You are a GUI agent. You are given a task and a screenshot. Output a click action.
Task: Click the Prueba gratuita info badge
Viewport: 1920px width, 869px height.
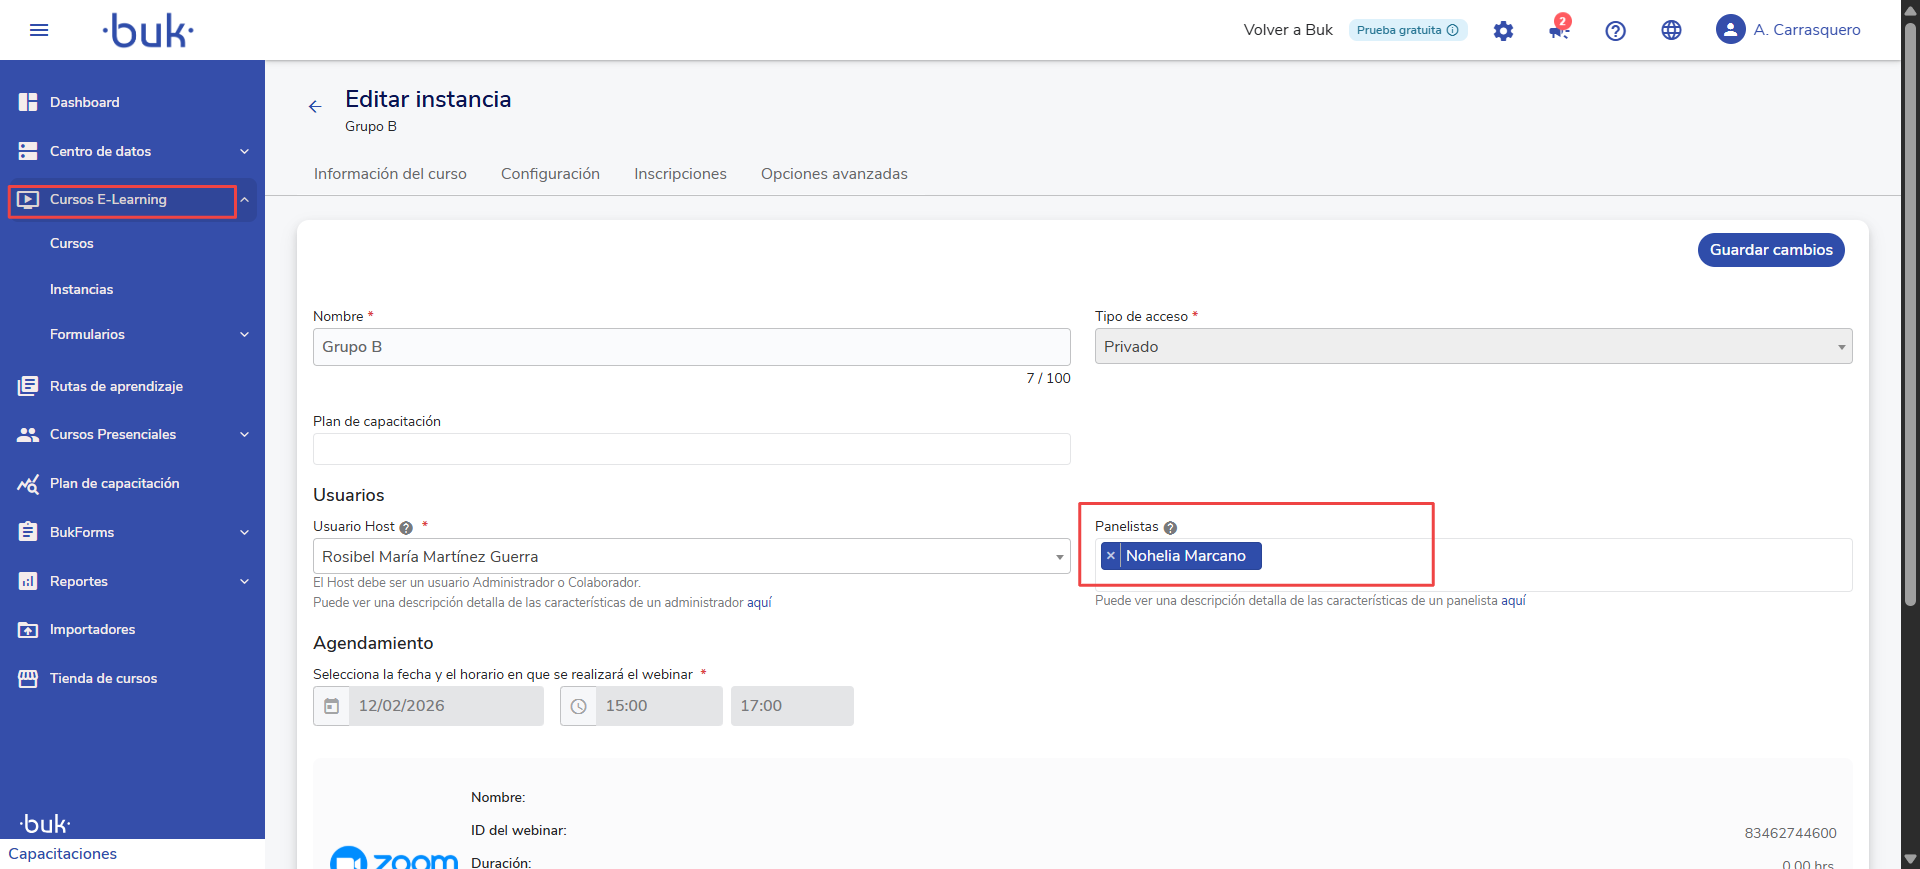click(x=1407, y=30)
